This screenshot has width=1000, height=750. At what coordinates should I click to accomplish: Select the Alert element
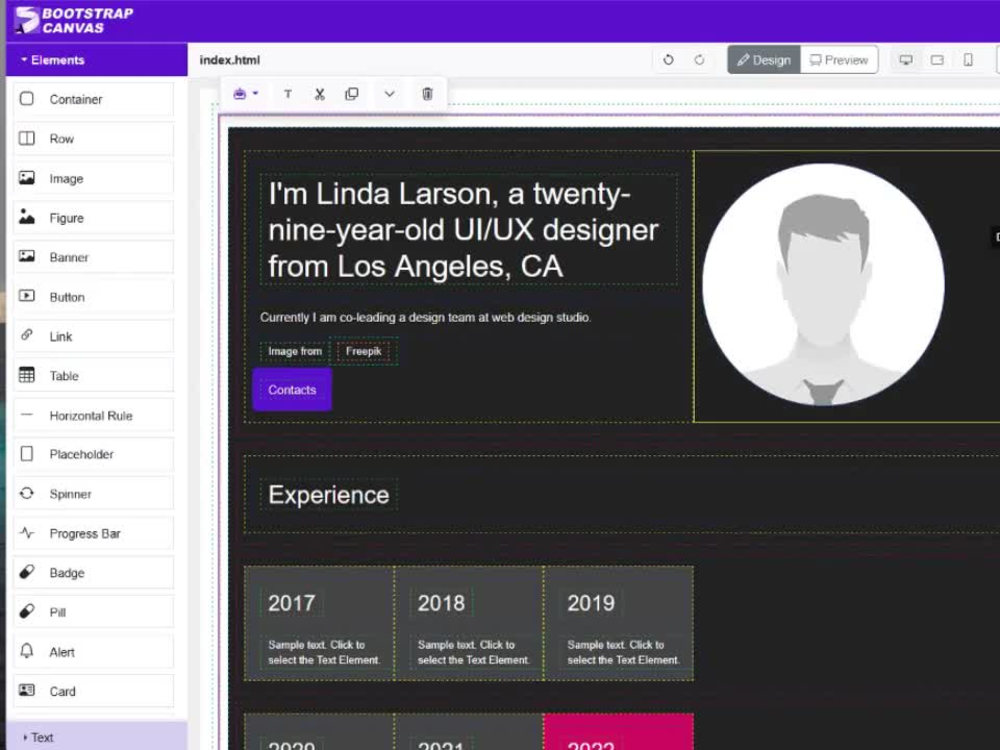[x=93, y=652]
